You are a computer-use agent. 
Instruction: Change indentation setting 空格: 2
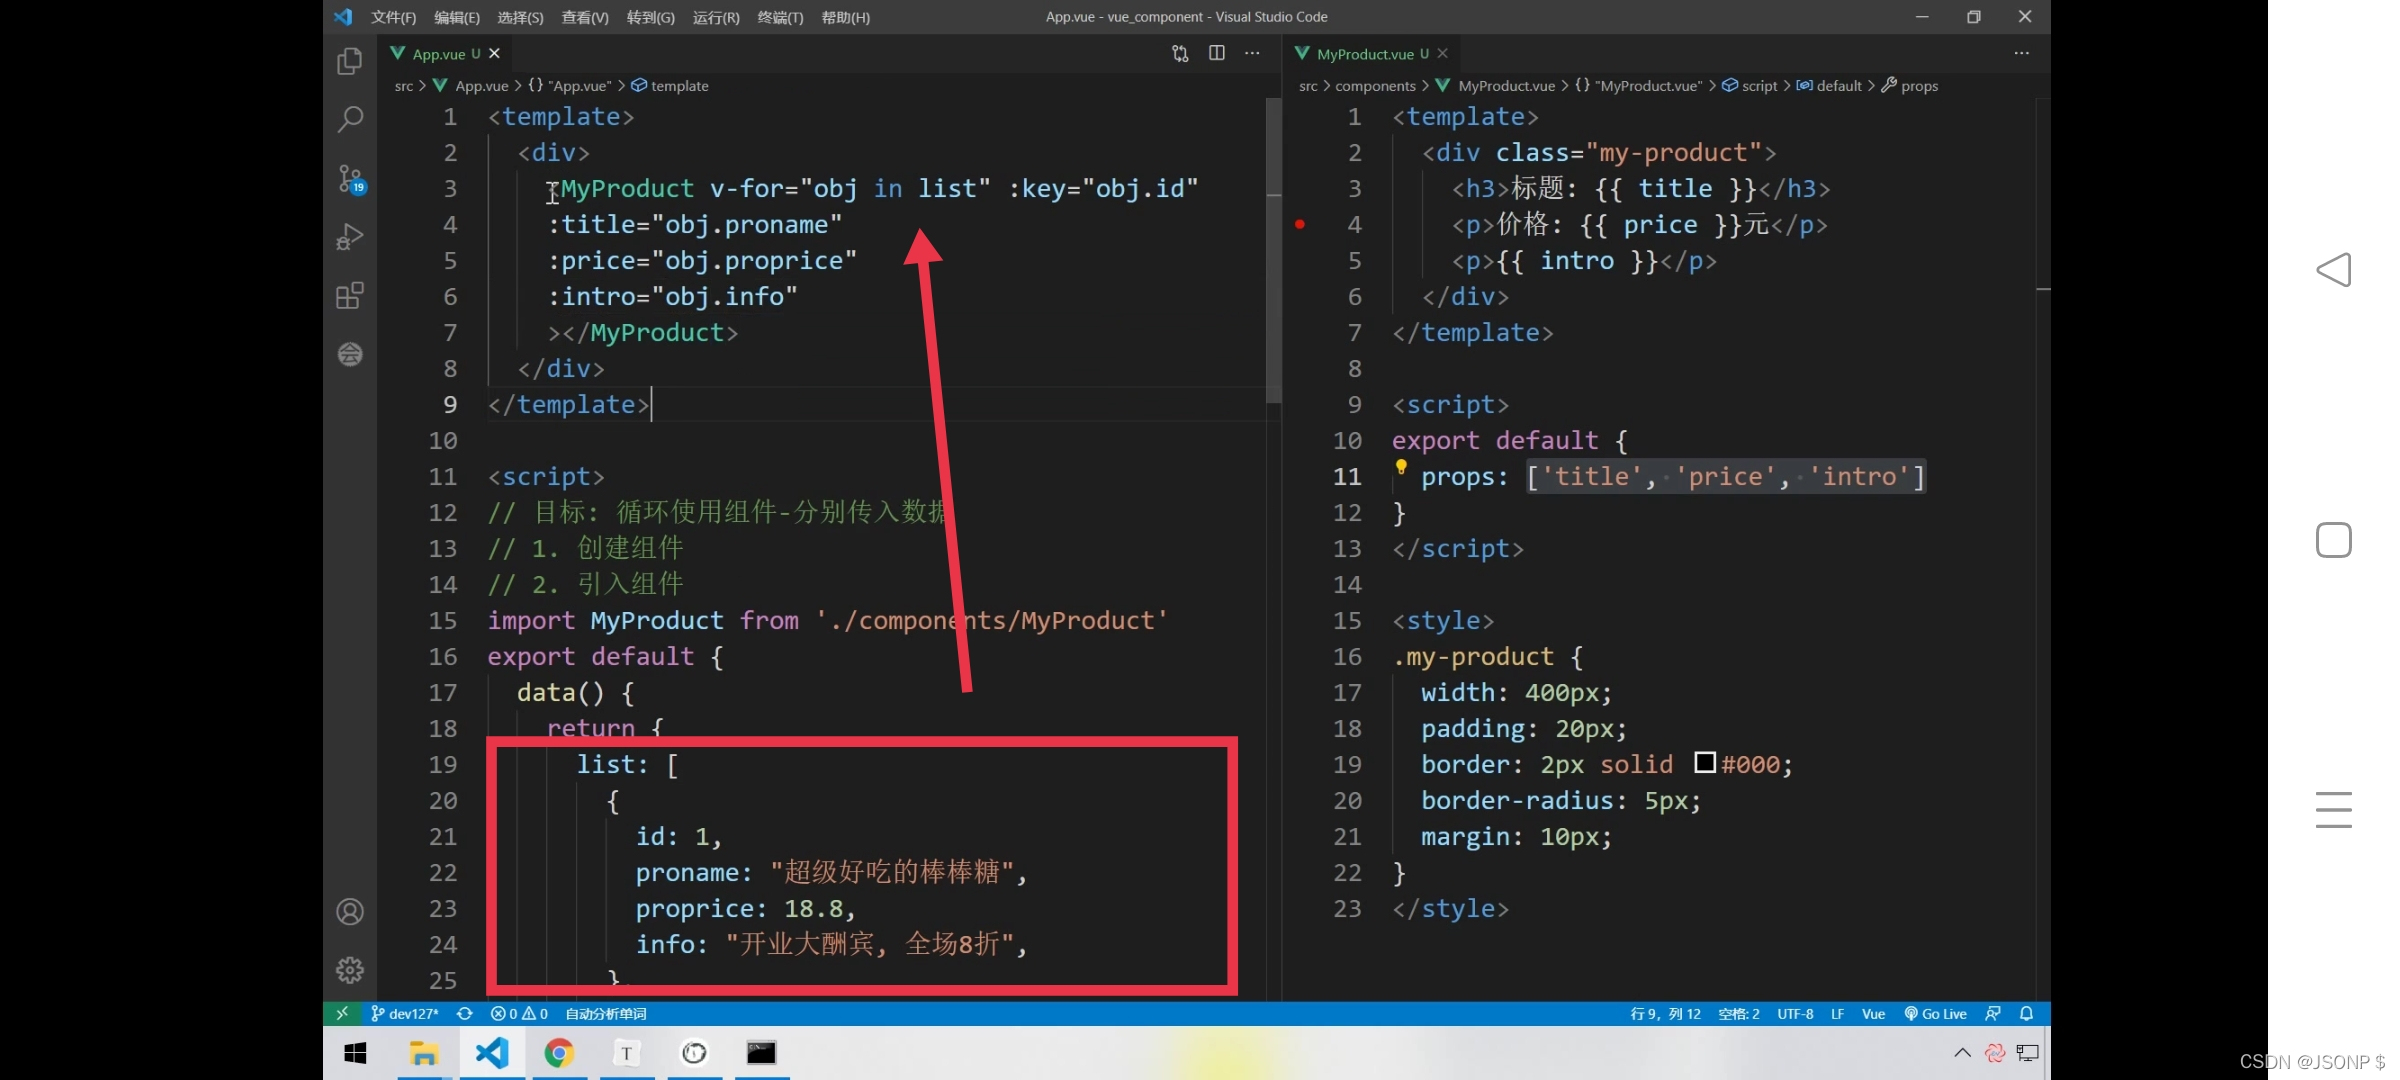pos(1739,1013)
